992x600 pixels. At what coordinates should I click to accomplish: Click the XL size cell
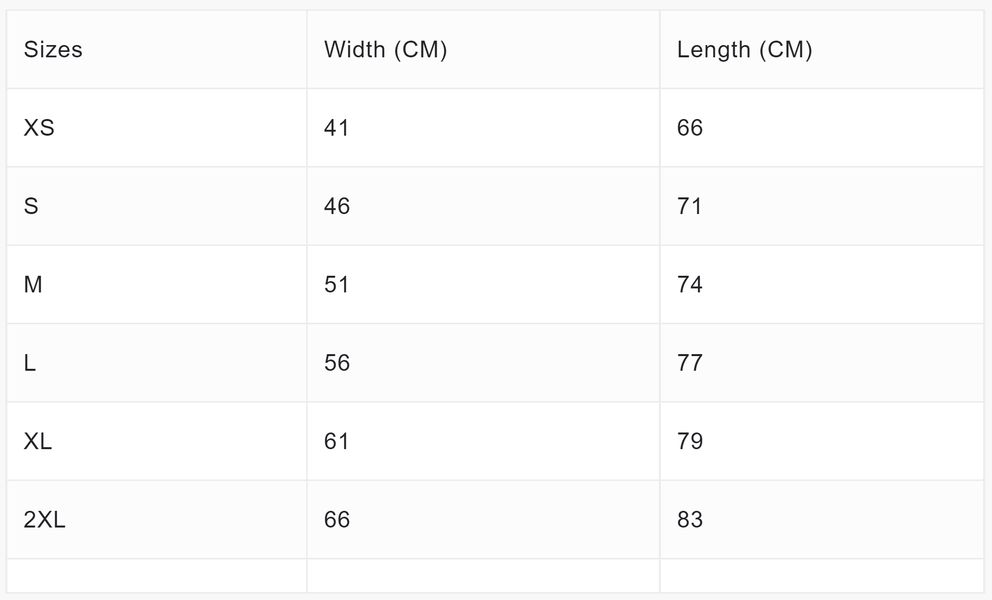pos(157,441)
